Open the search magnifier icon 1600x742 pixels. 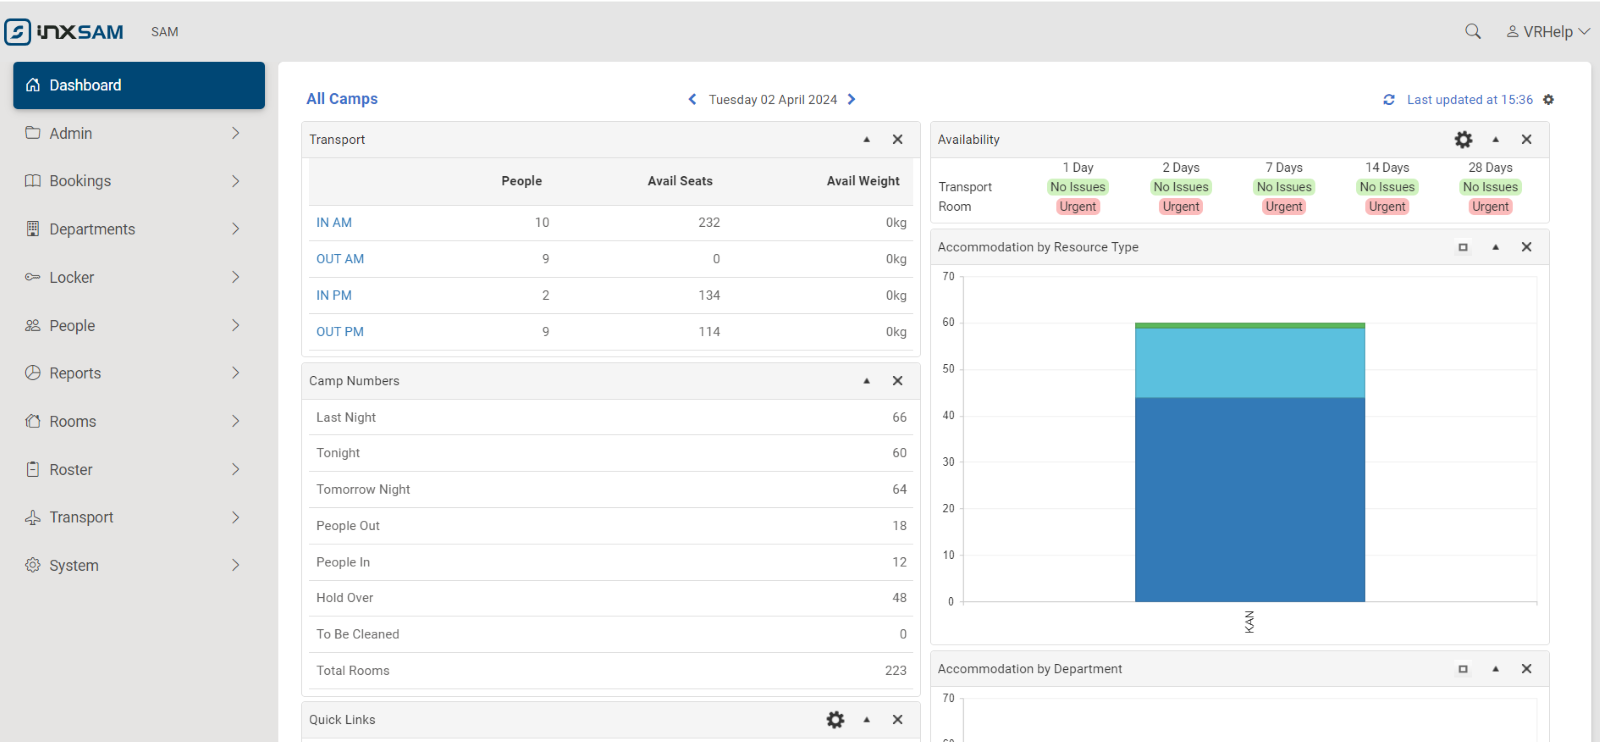coord(1473,32)
